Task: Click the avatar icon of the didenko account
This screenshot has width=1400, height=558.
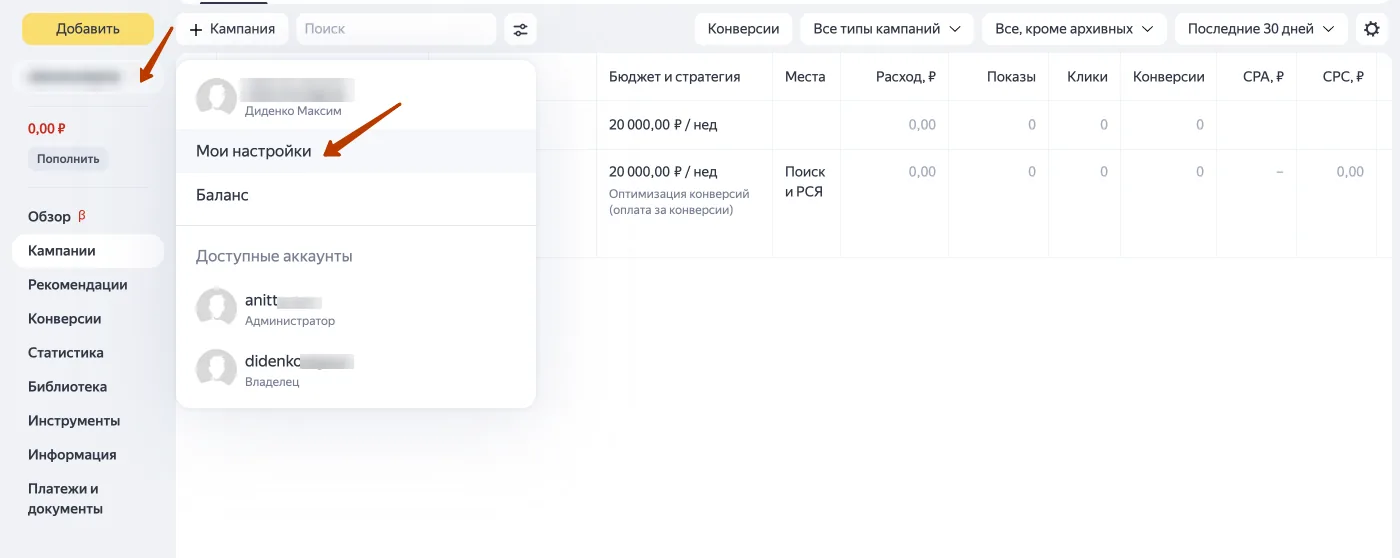Action: (216, 369)
